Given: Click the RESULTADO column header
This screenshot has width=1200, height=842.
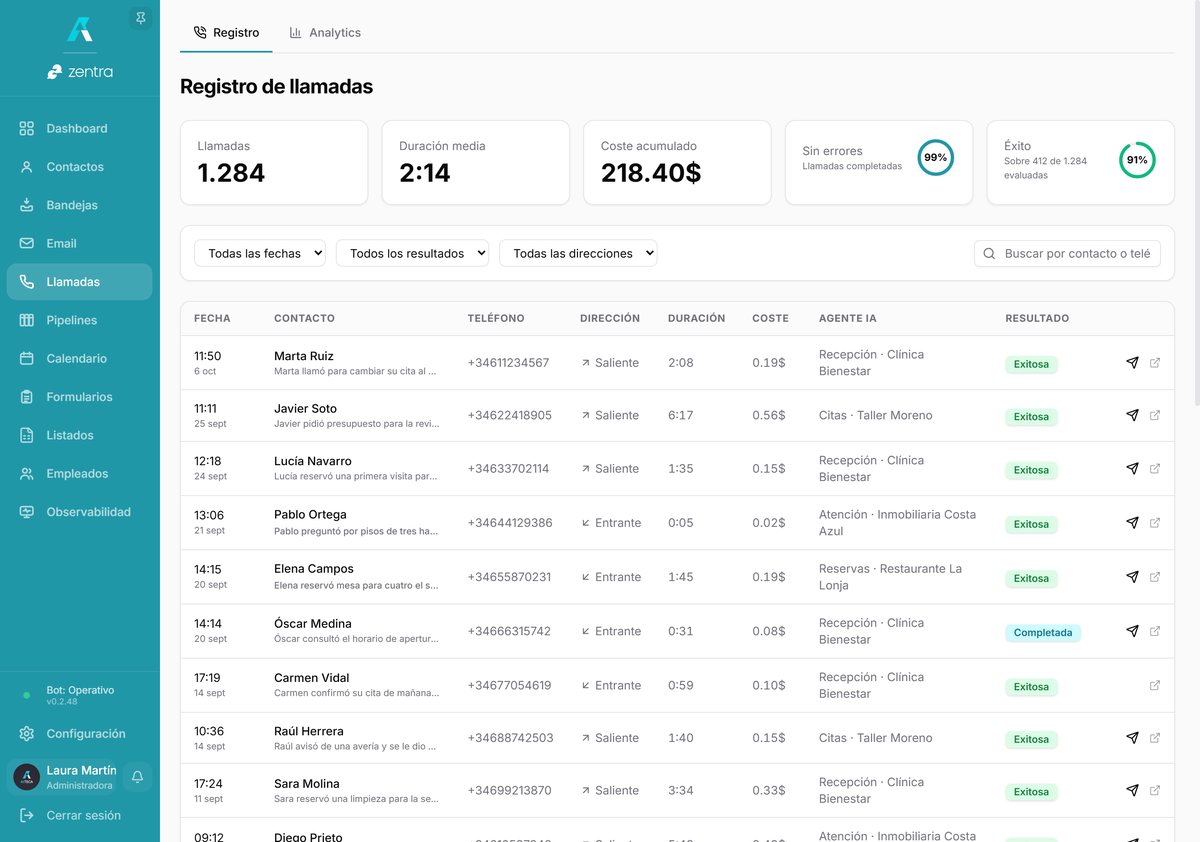Looking at the screenshot, I should pos(1037,318).
